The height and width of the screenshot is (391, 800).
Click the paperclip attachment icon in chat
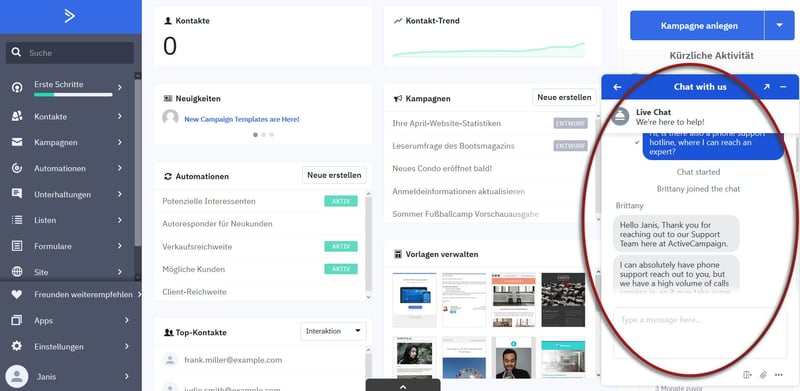tap(763, 375)
